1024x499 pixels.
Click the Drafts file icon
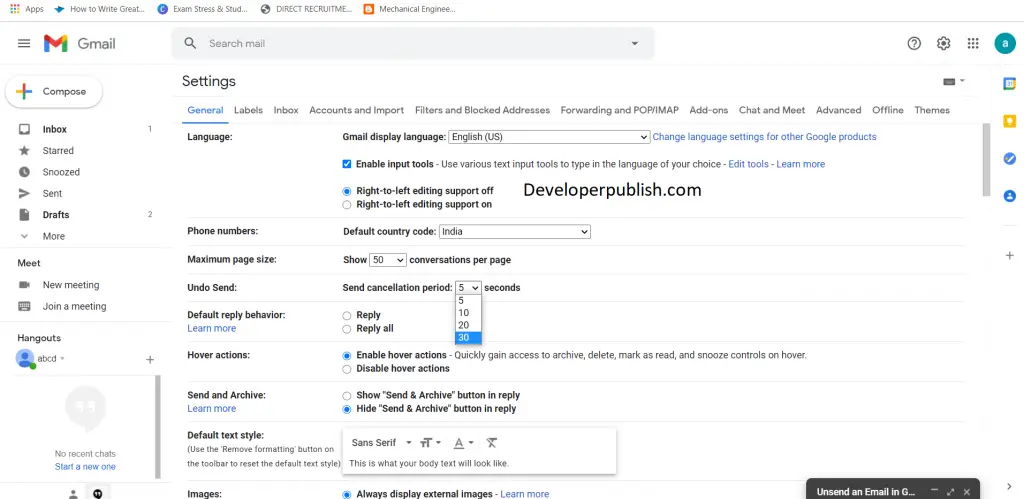click(x=24, y=215)
